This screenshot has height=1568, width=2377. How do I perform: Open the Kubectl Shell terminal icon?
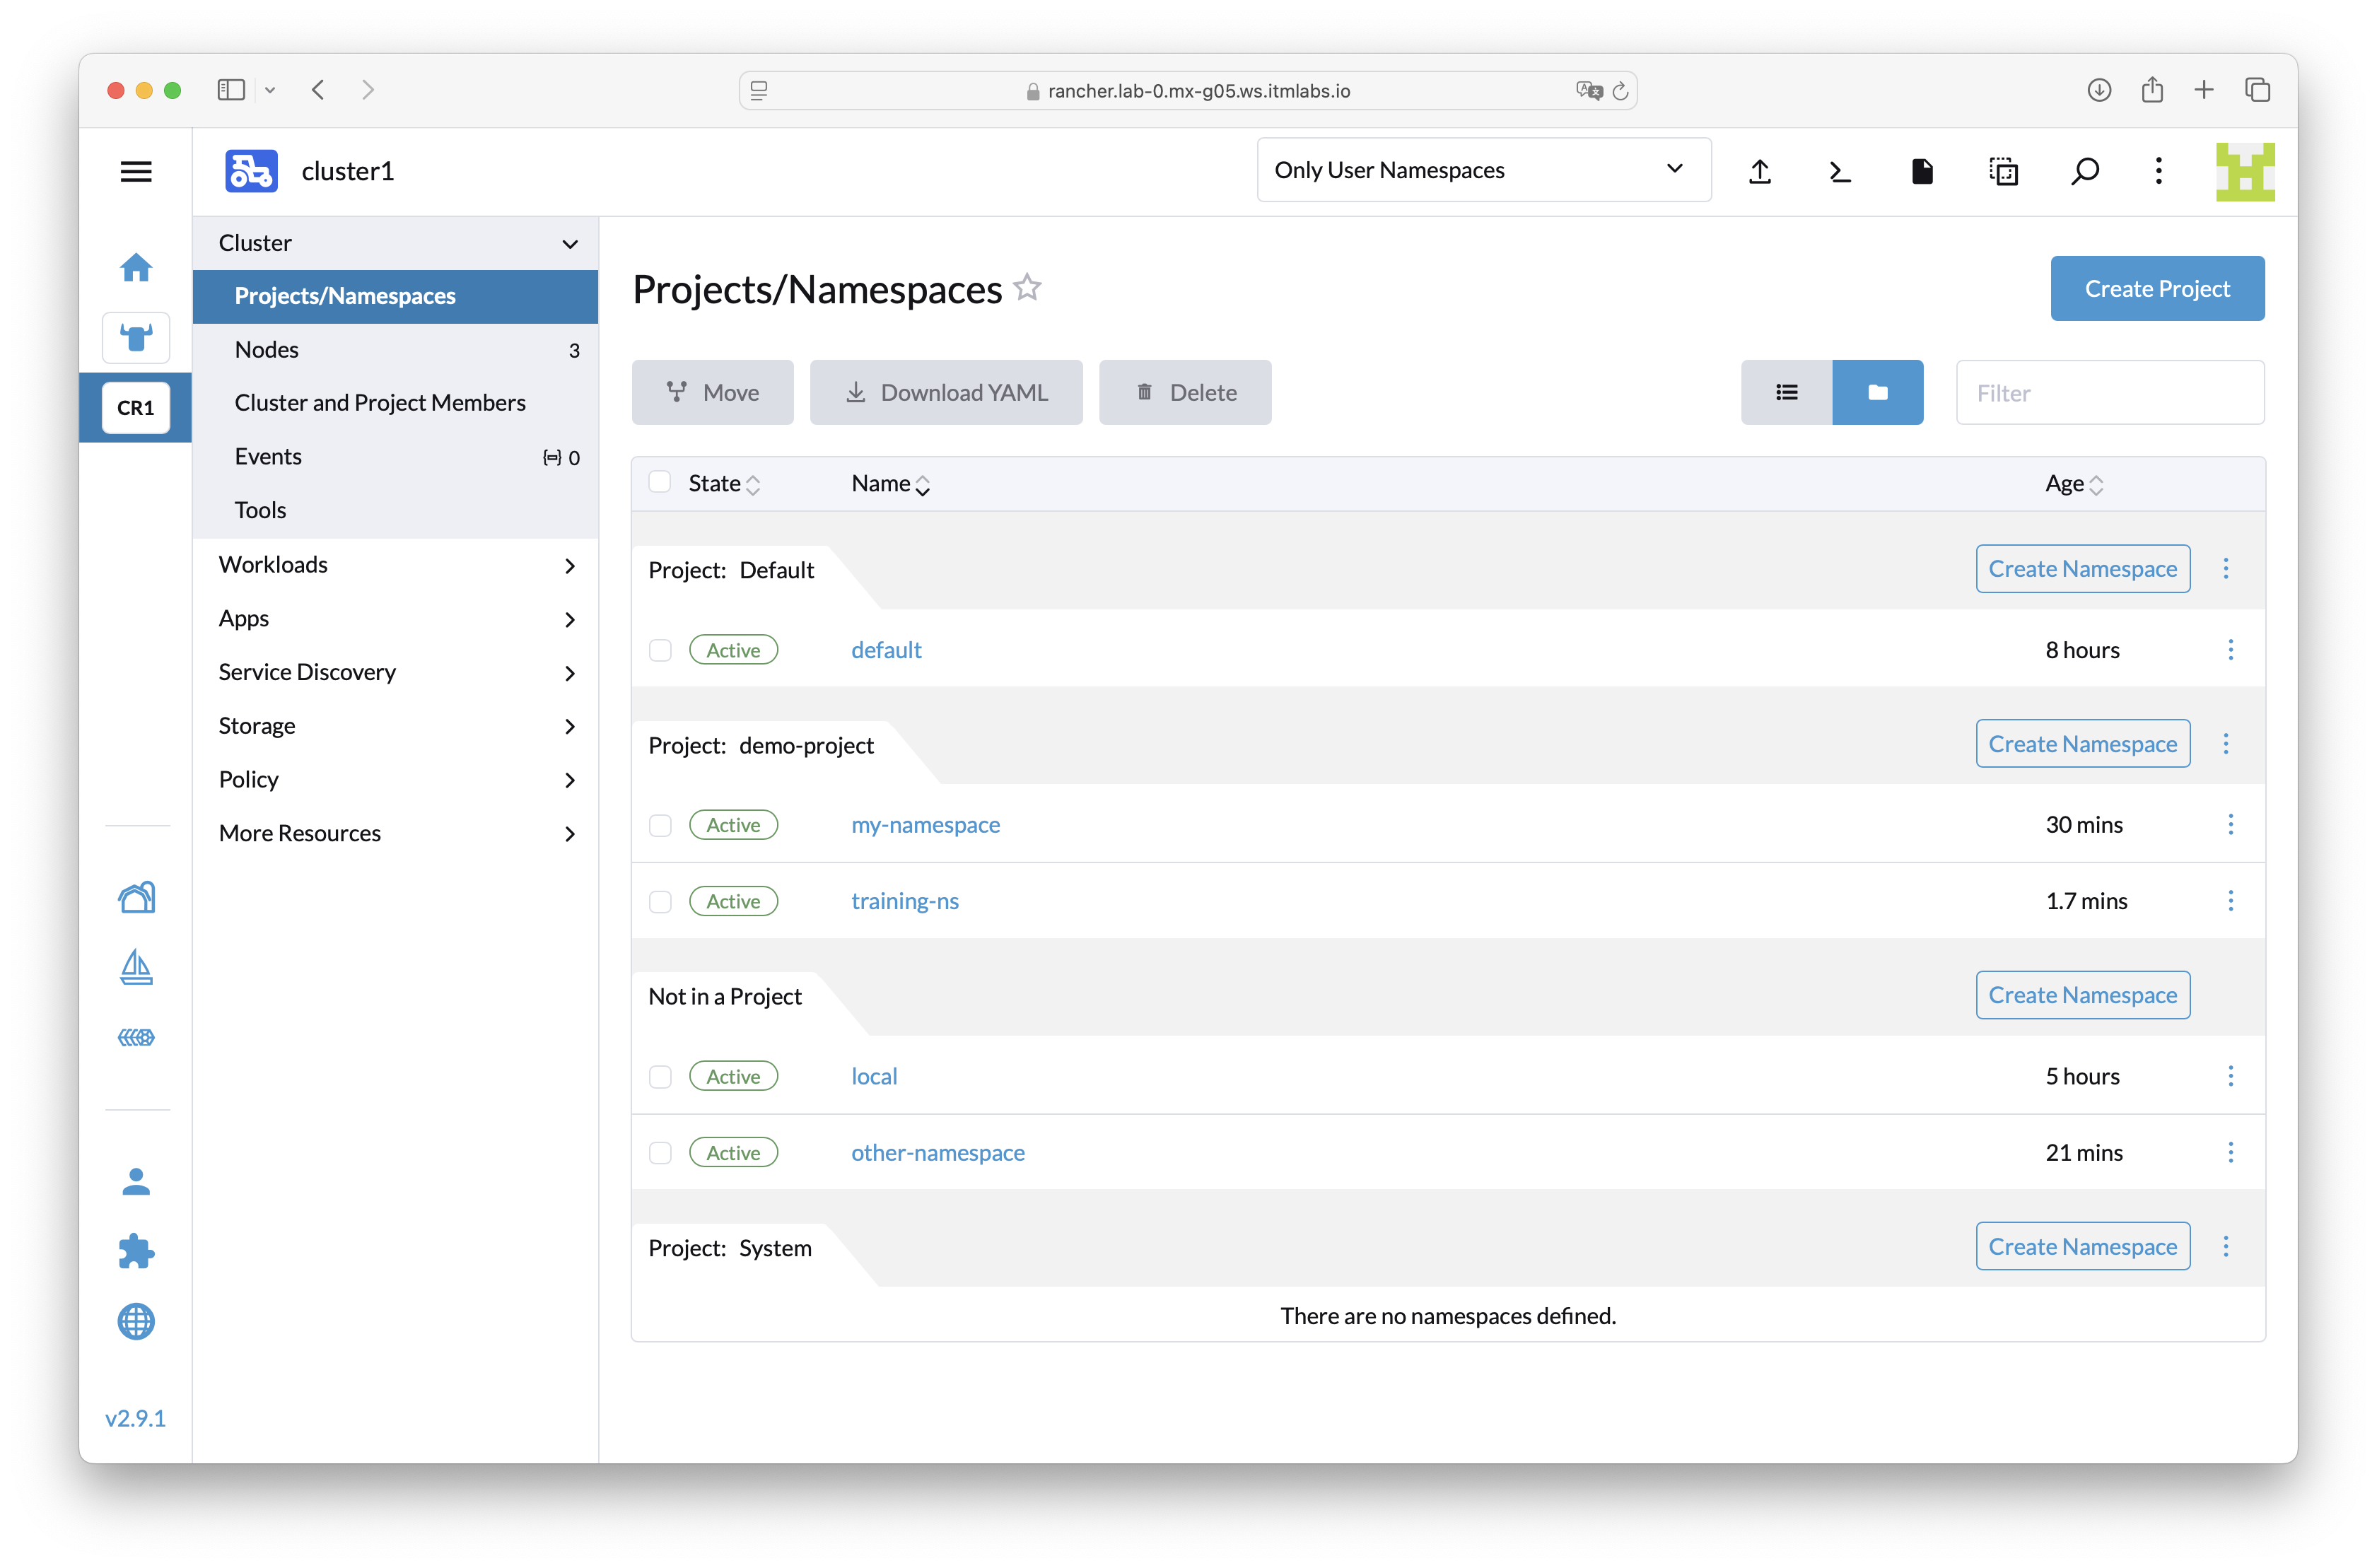1840,172
